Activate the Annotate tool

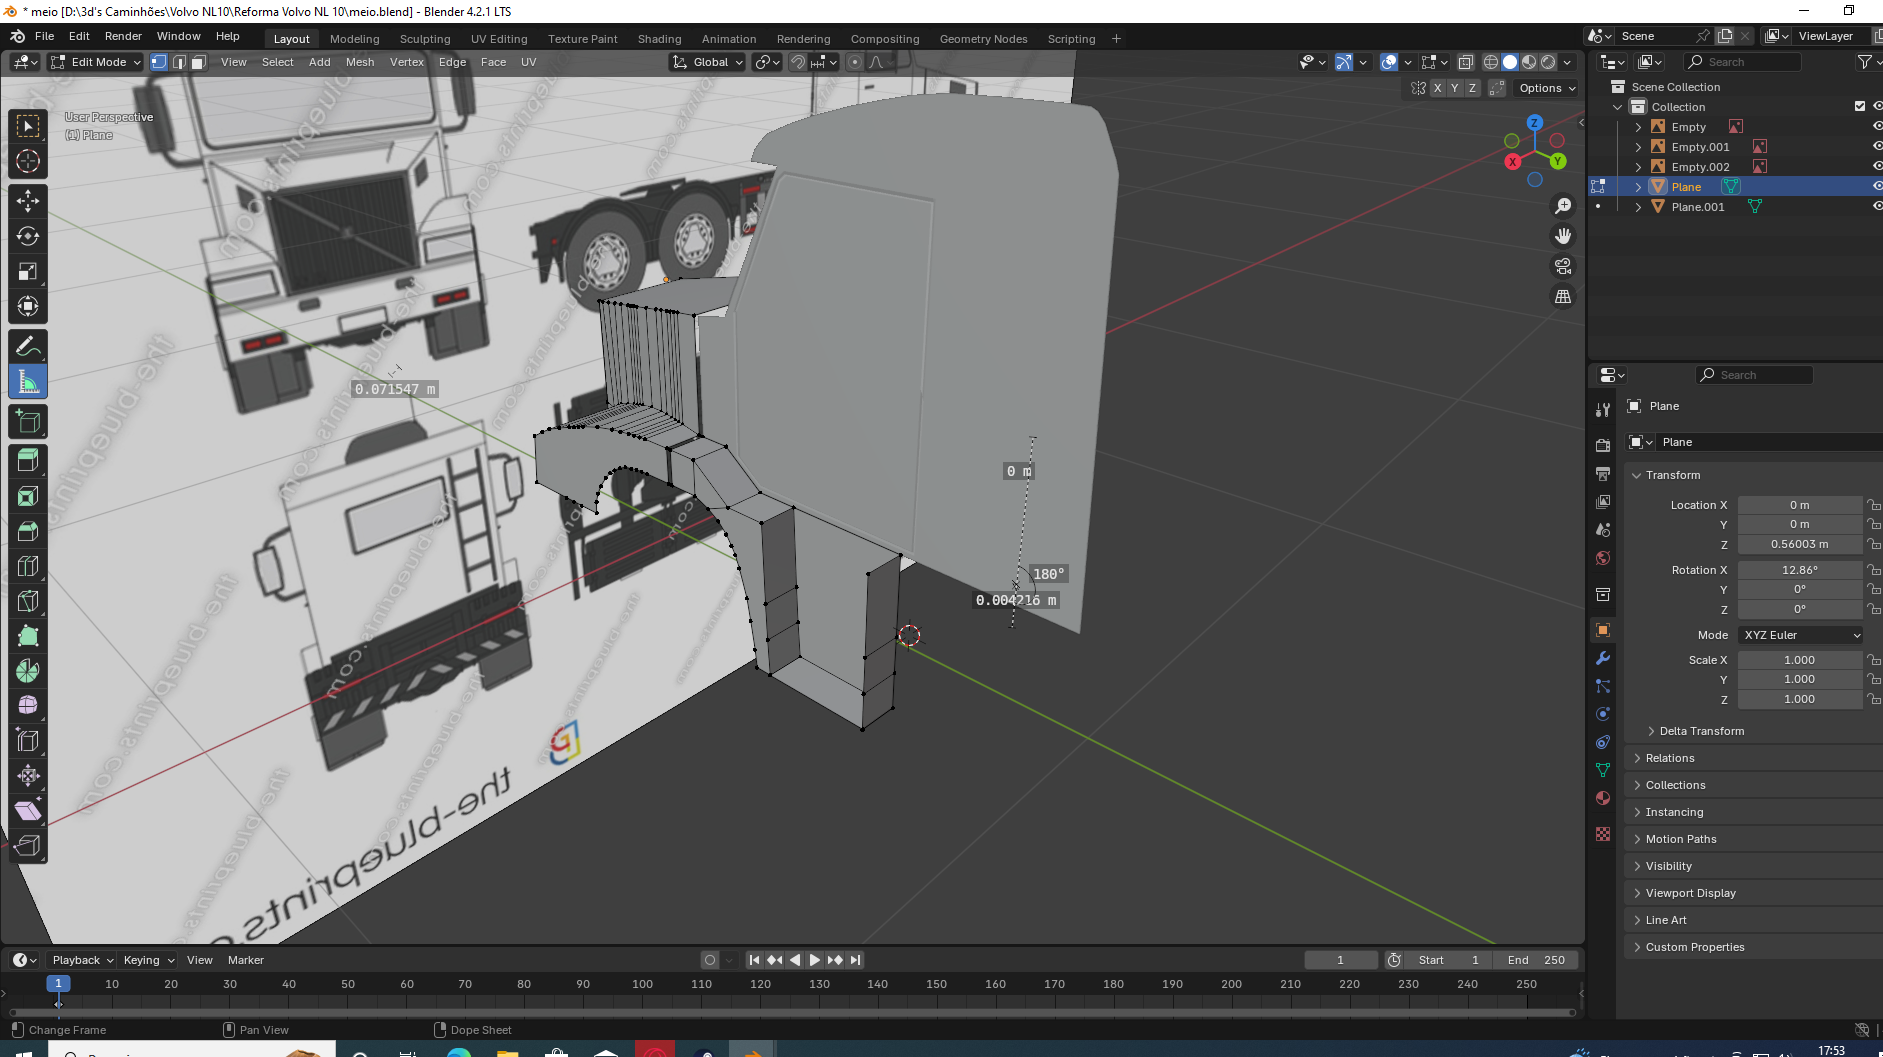tap(28, 347)
